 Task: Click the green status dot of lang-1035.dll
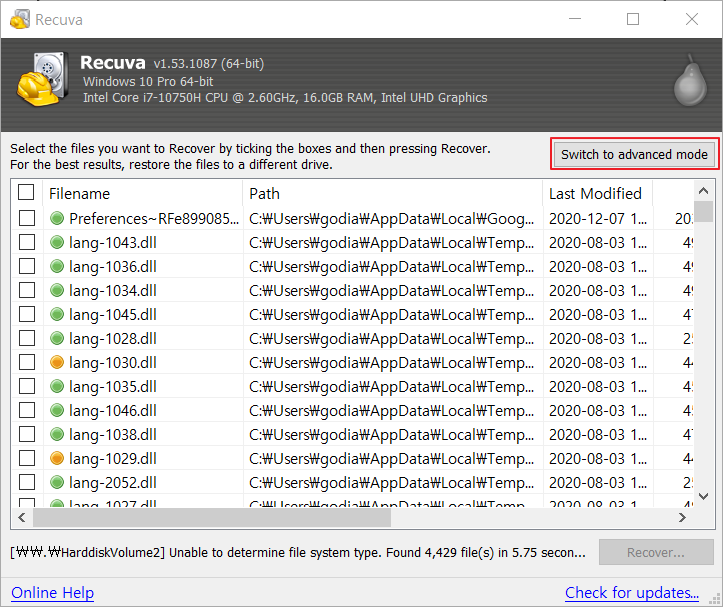coord(57,386)
